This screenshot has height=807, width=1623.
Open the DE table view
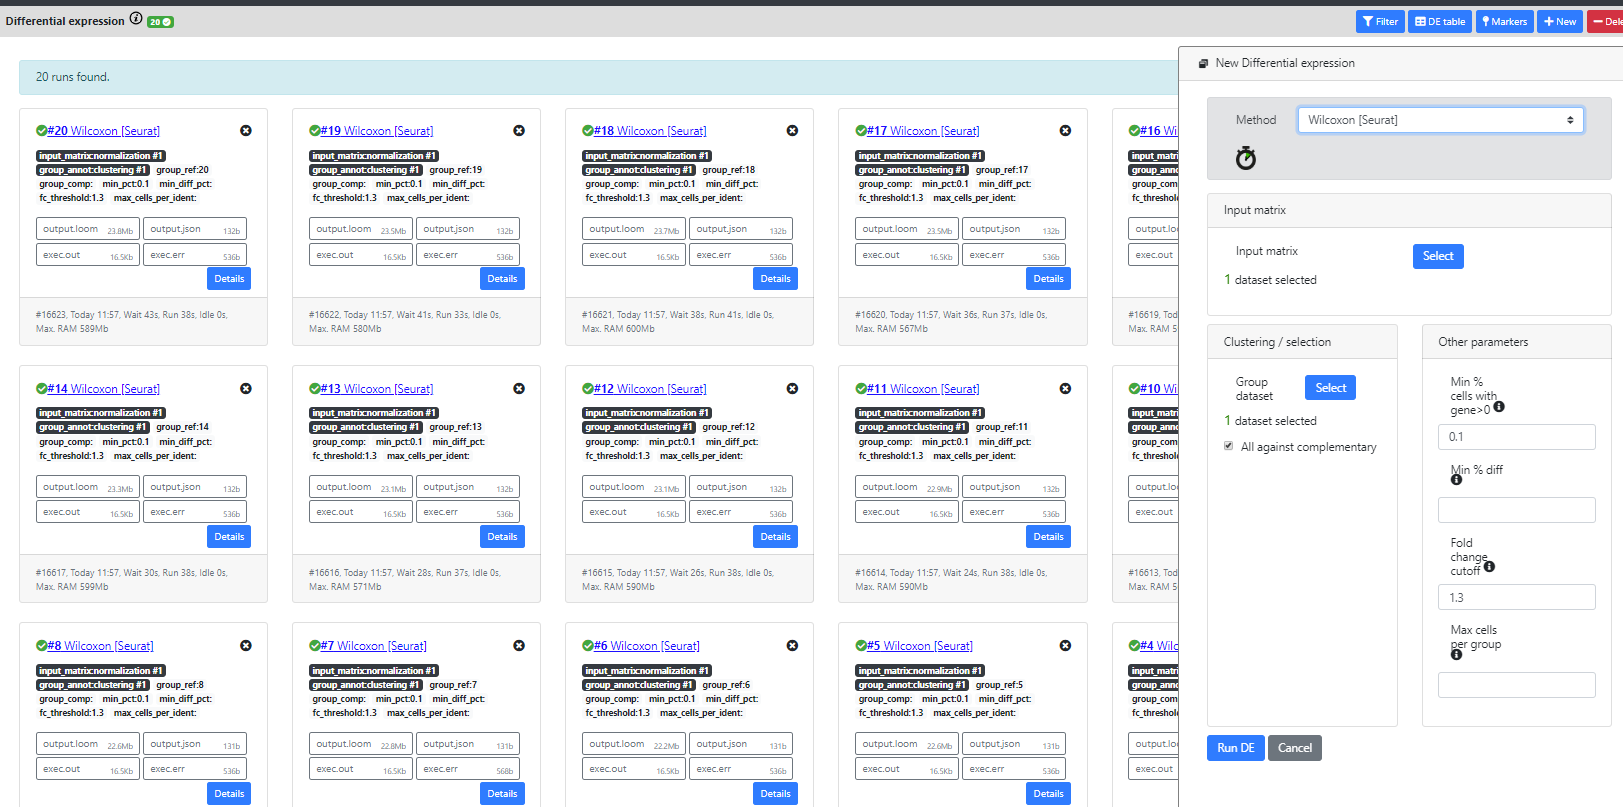(x=1440, y=21)
